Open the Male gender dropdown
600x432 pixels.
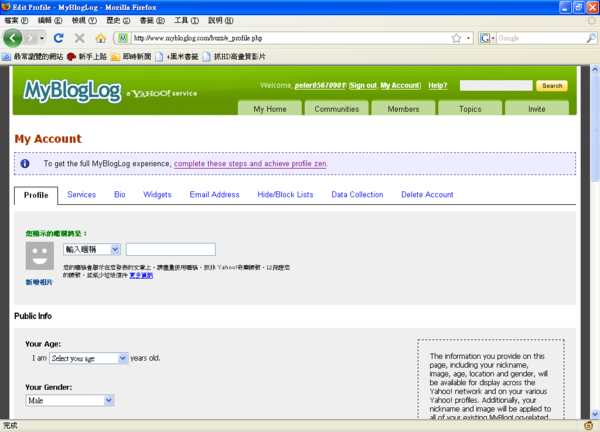[70, 400]
